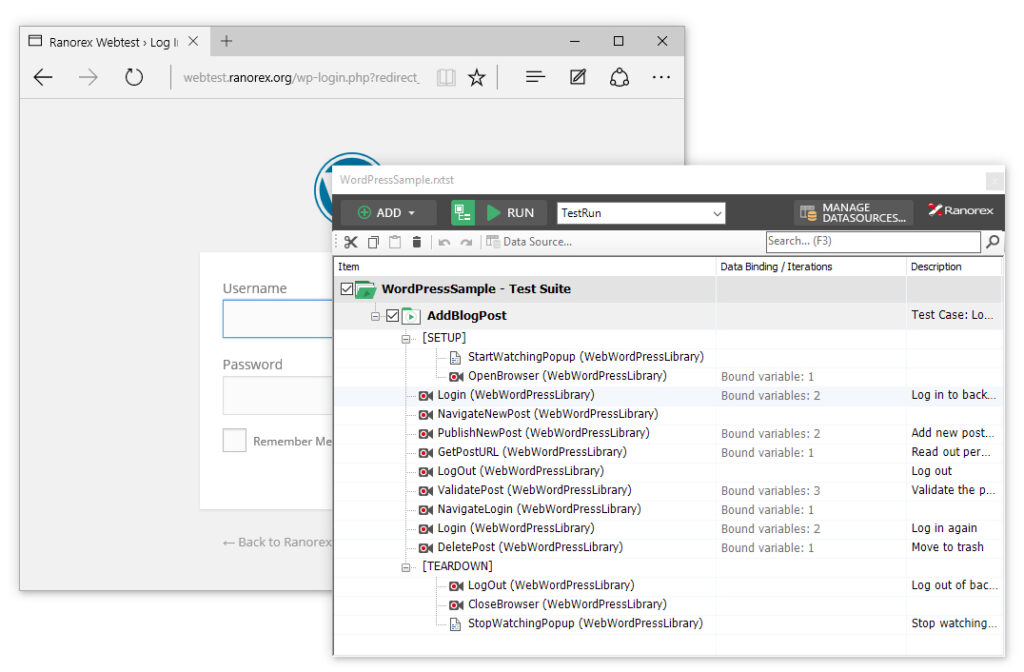Collapse the [SETUP] section
The height and width of the screenshot is (672, 1024).
pyautogui.click(x=406, y=338)
